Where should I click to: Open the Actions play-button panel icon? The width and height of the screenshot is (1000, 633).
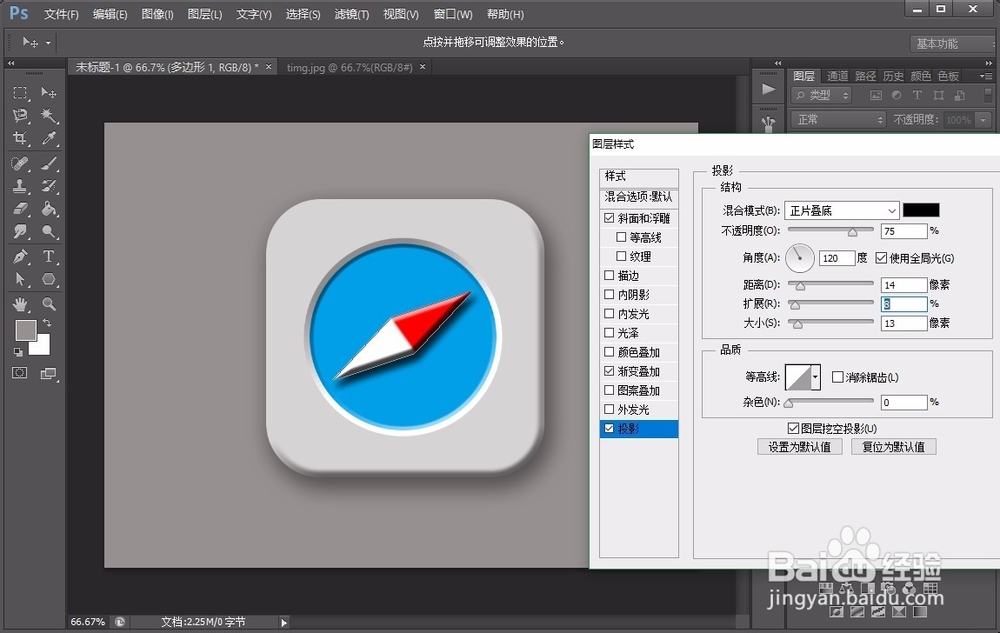[x=768, y=89]
